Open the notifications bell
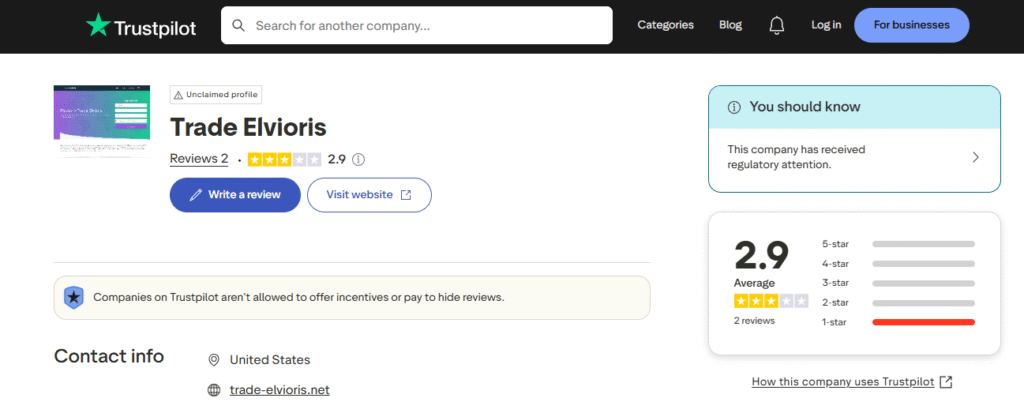Image resolution: width=1024 pixels, height=413 pixels. [x=776, y=26]
